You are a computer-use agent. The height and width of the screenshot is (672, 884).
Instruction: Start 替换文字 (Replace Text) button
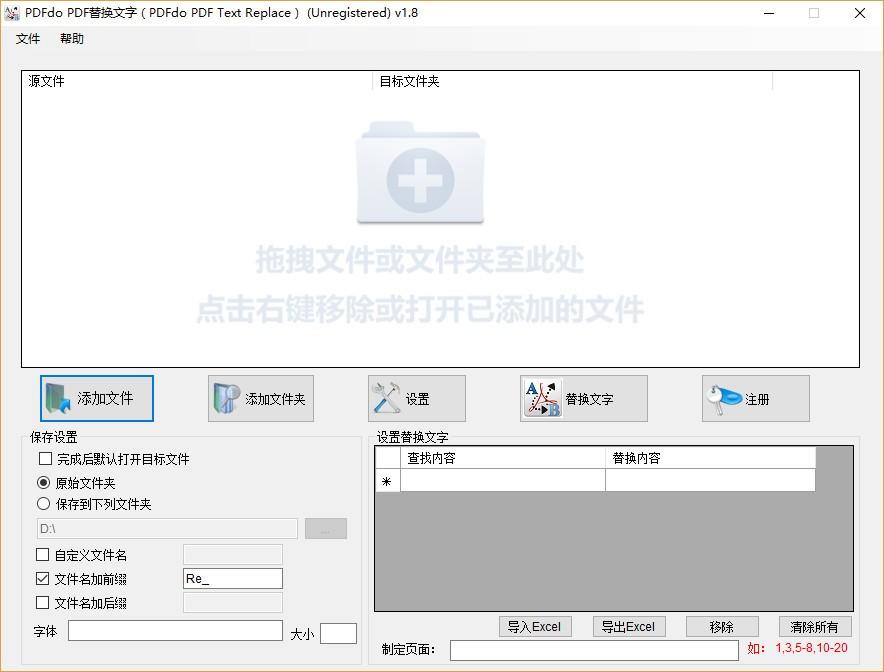(584, 398)
